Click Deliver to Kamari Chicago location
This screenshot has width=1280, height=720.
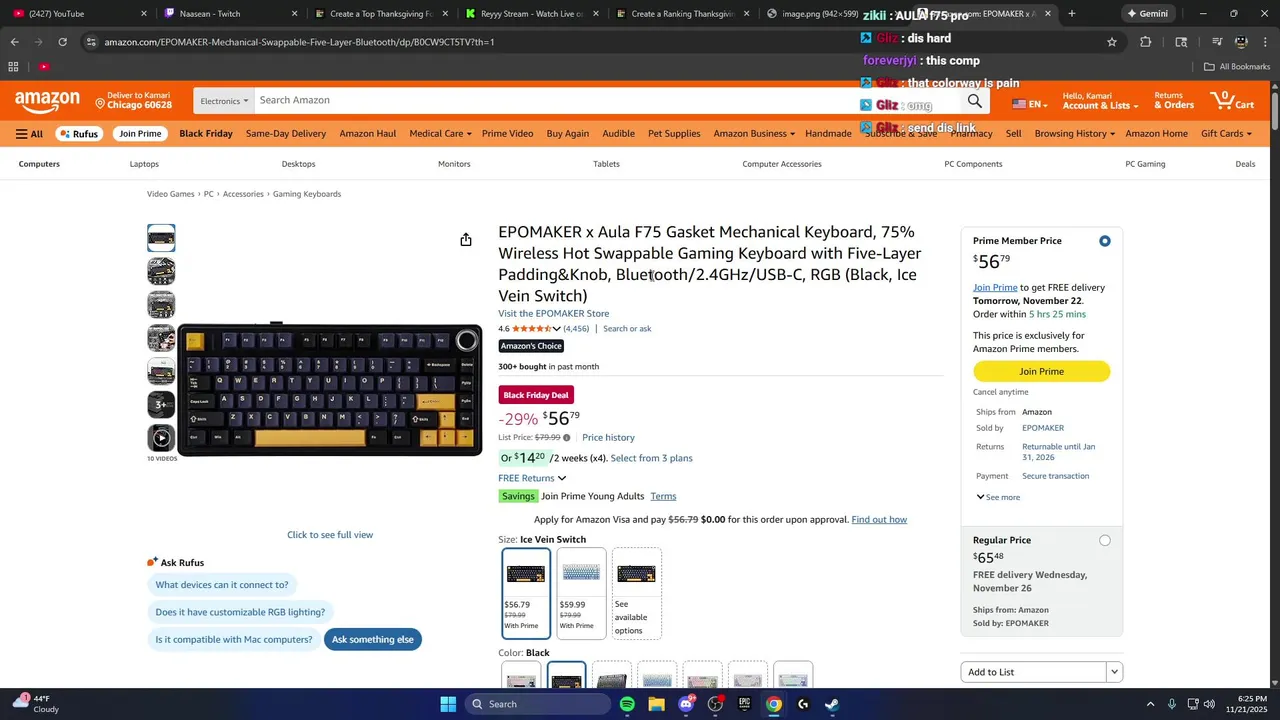(x=134, y=101)
